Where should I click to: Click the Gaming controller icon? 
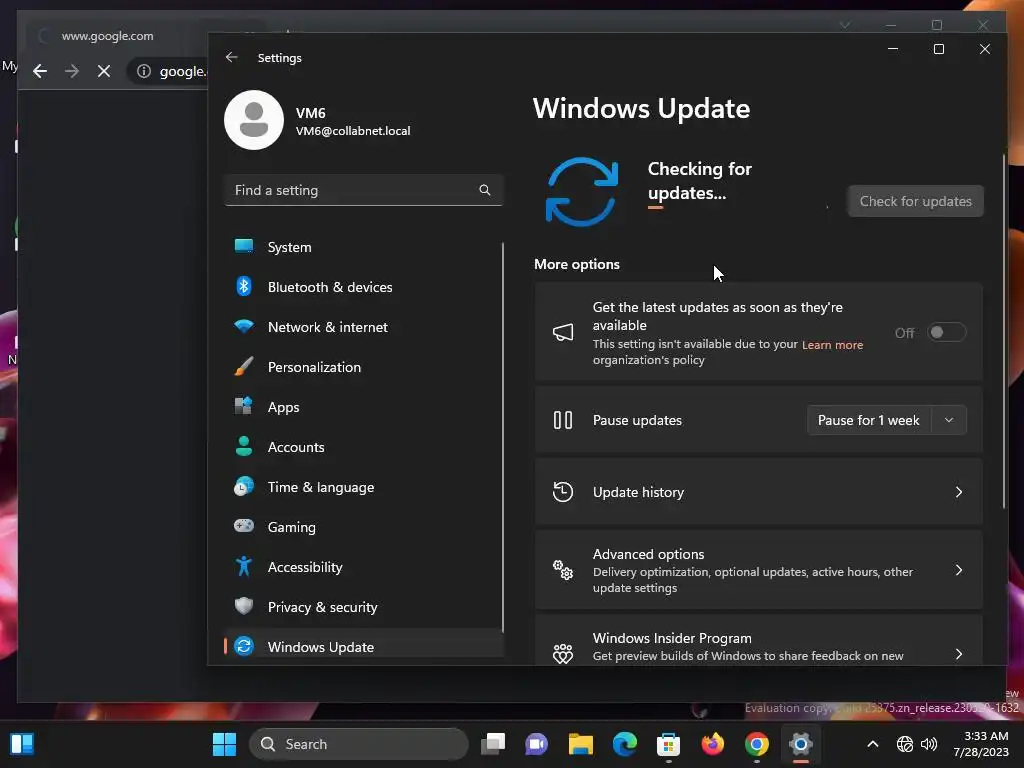tap(244, 526)
